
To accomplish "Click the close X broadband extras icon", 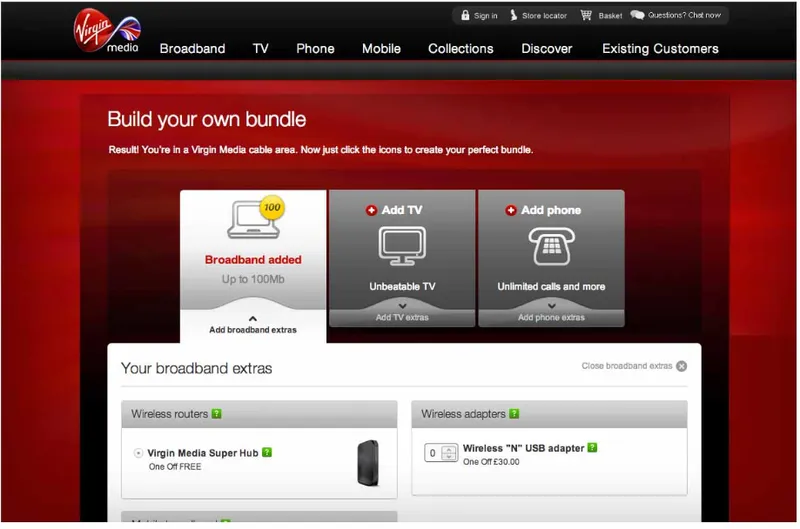I will tap(681, 366).
